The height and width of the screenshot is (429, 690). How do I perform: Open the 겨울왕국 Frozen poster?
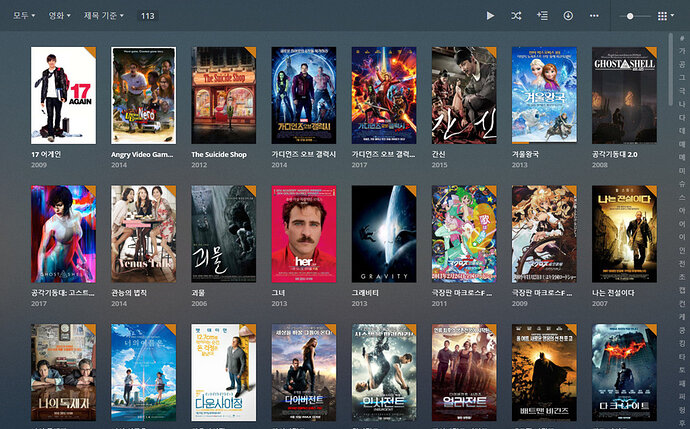click(544, 95)
